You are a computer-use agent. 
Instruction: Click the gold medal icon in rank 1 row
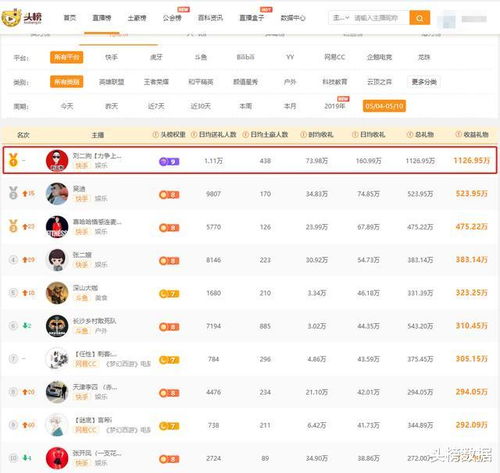tap(13, 160)
